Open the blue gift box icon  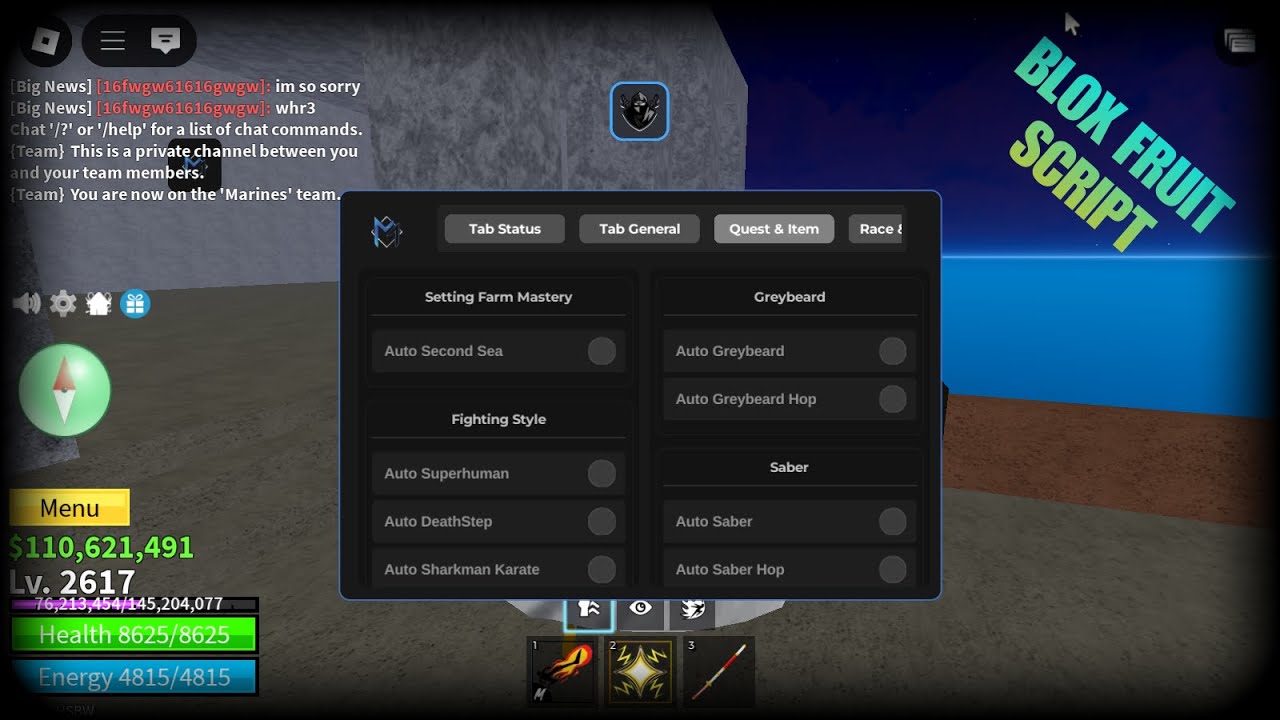[135, 303]
